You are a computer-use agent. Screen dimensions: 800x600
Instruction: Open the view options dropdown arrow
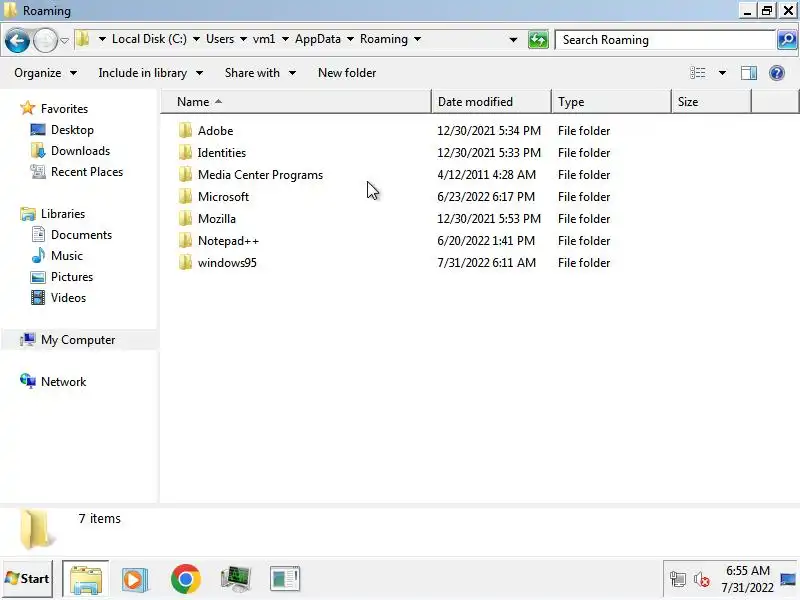[x=722, y=73]
